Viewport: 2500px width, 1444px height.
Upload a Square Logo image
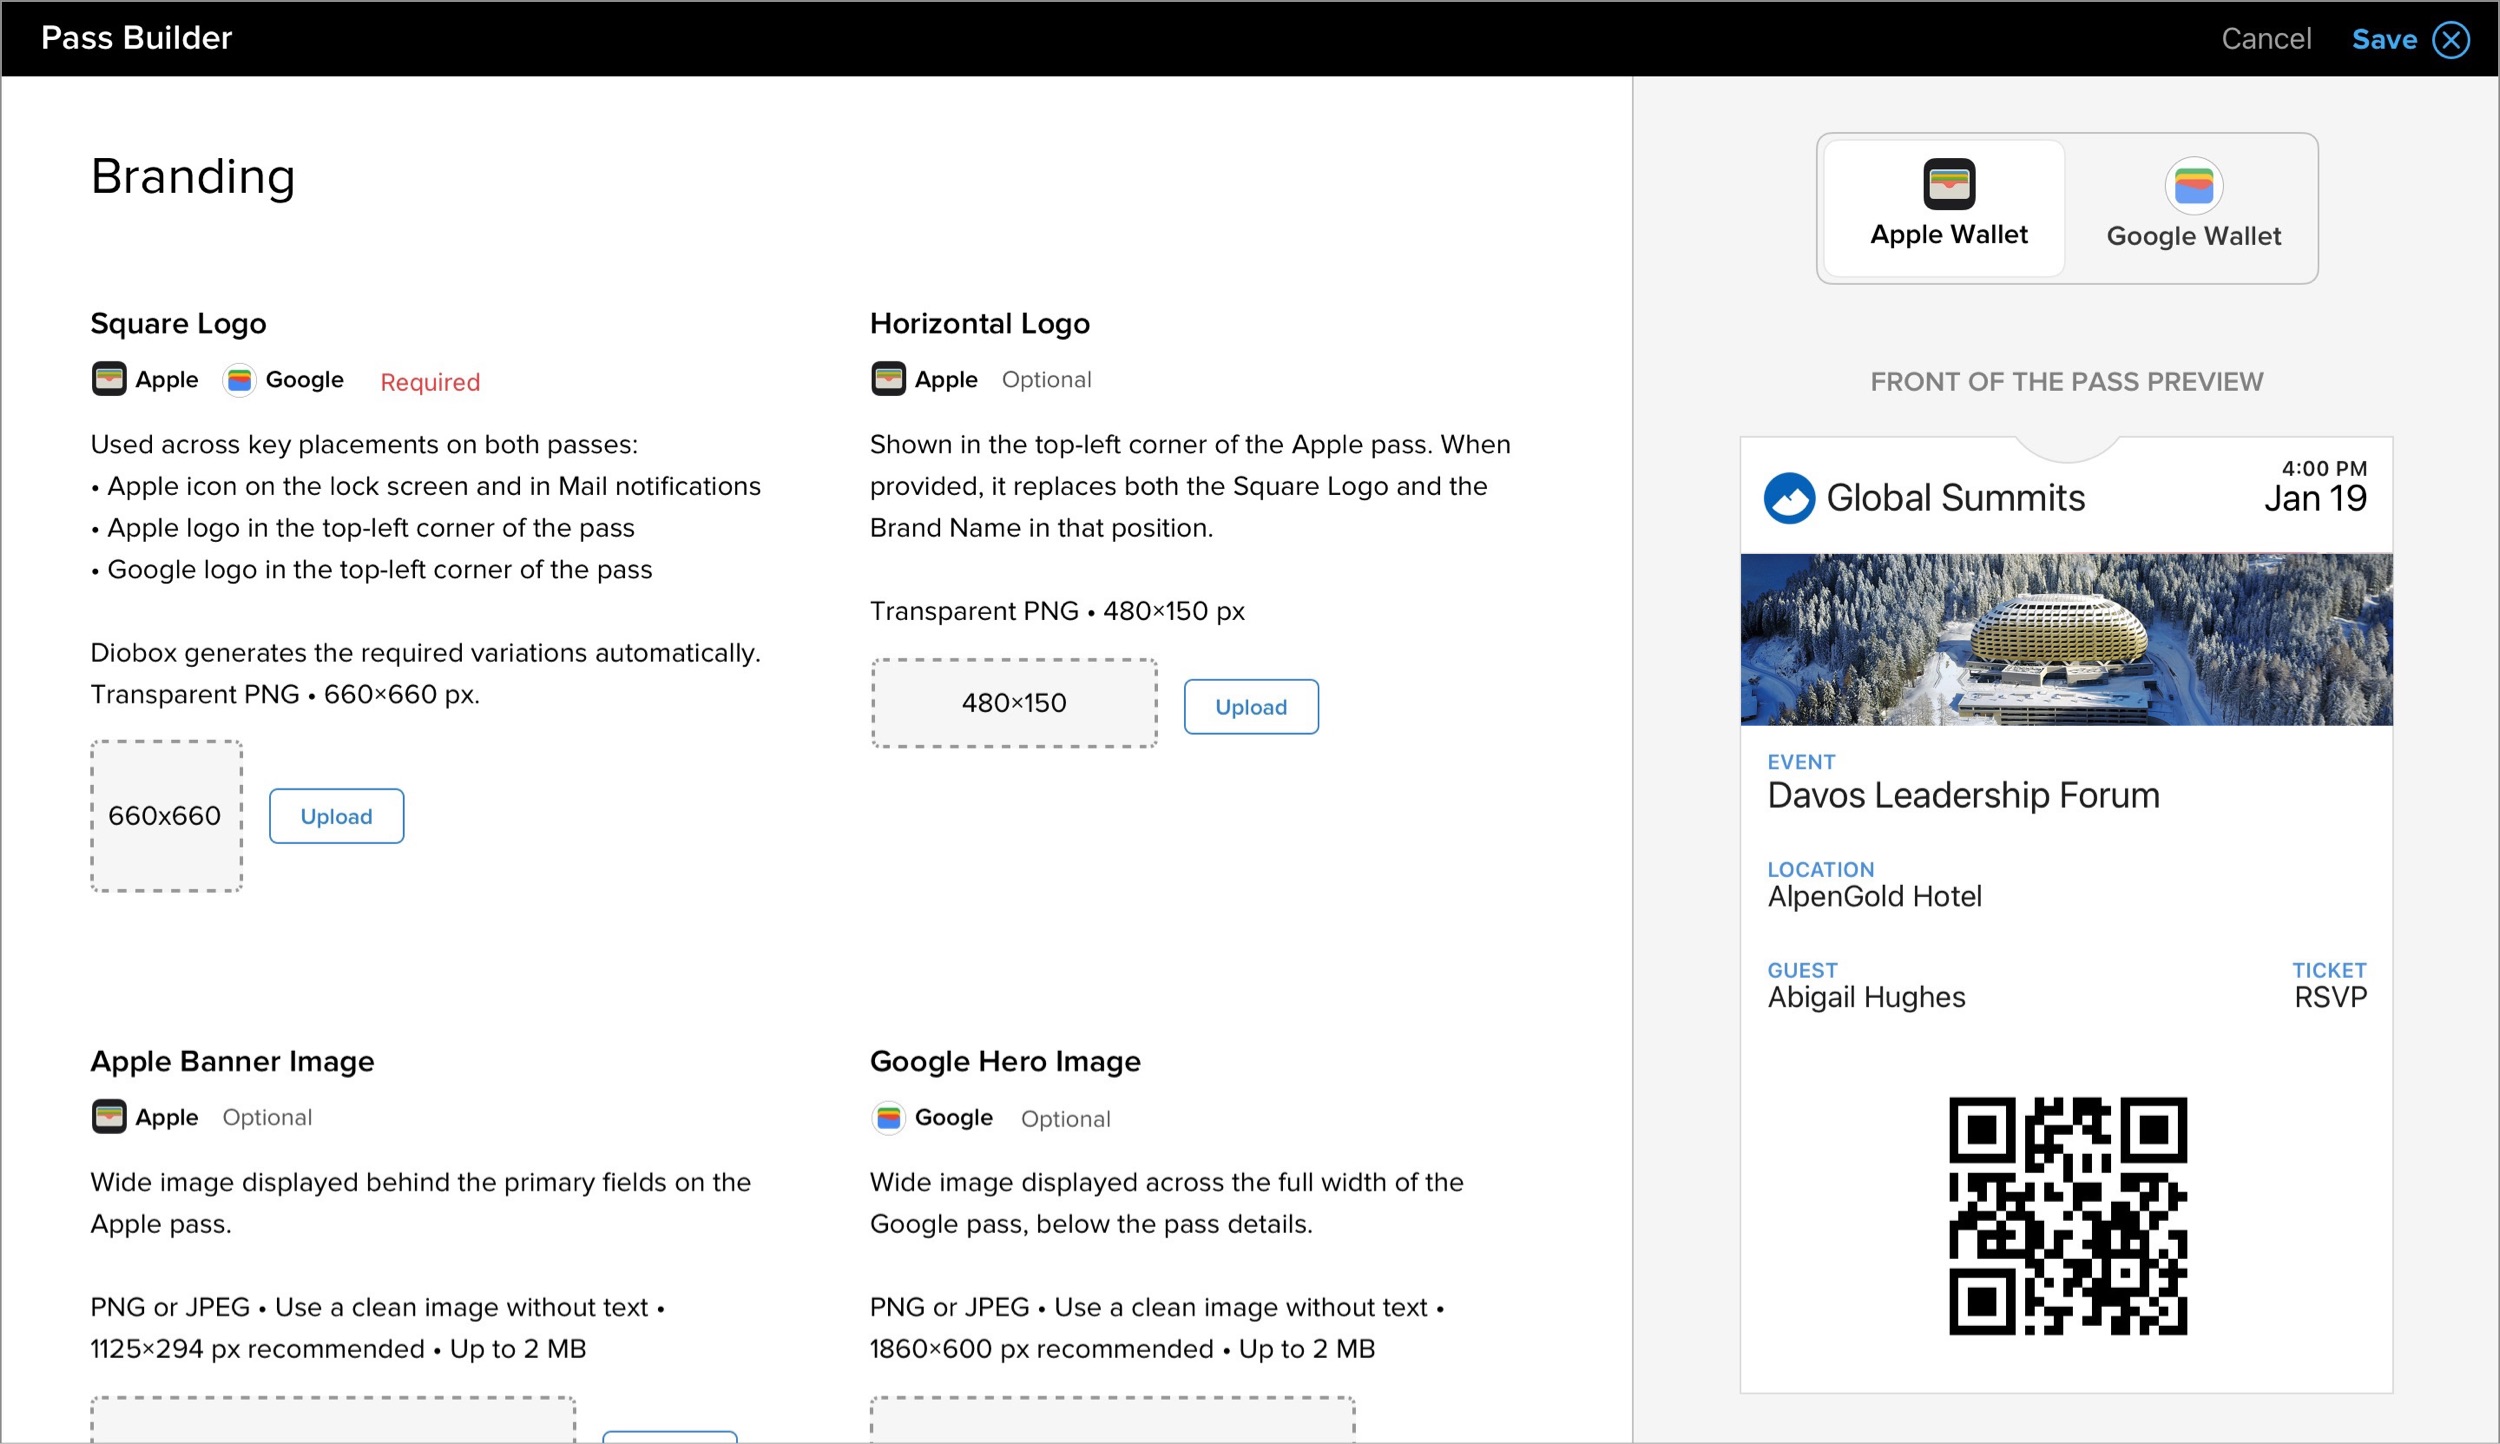click(336, 816)
